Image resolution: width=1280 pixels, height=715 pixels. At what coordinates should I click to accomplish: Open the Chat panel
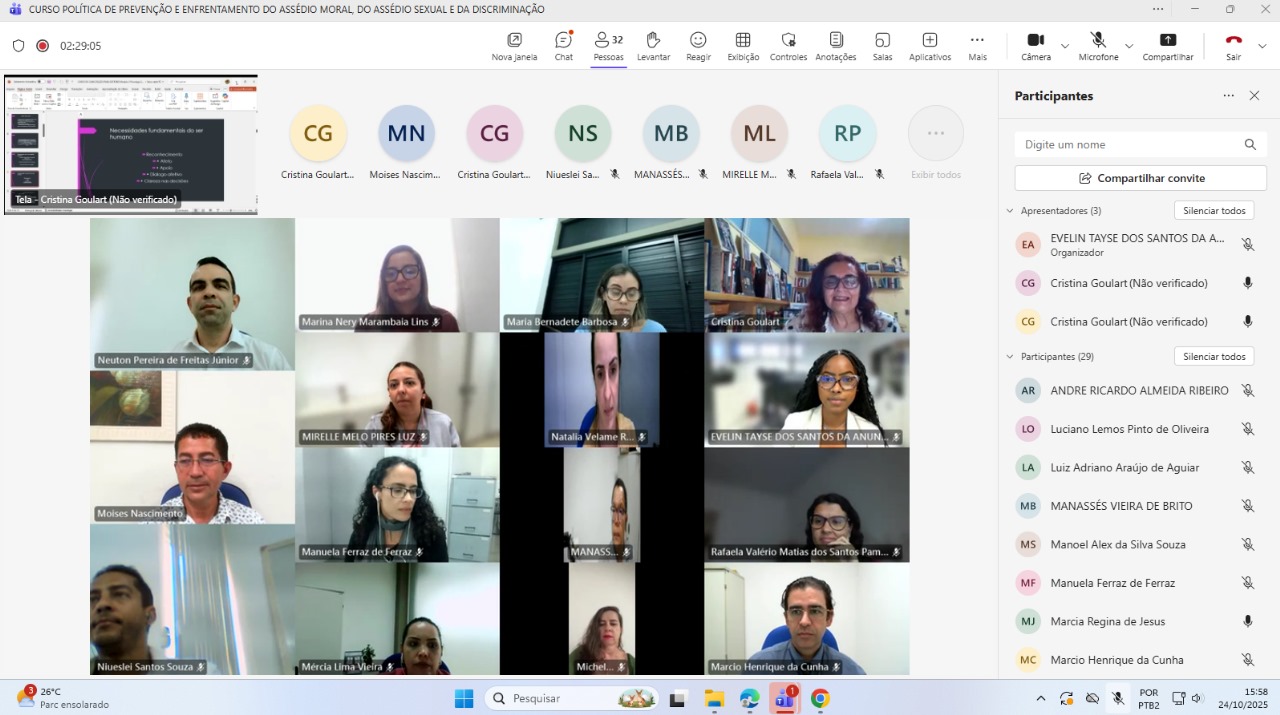coord(564,45)
